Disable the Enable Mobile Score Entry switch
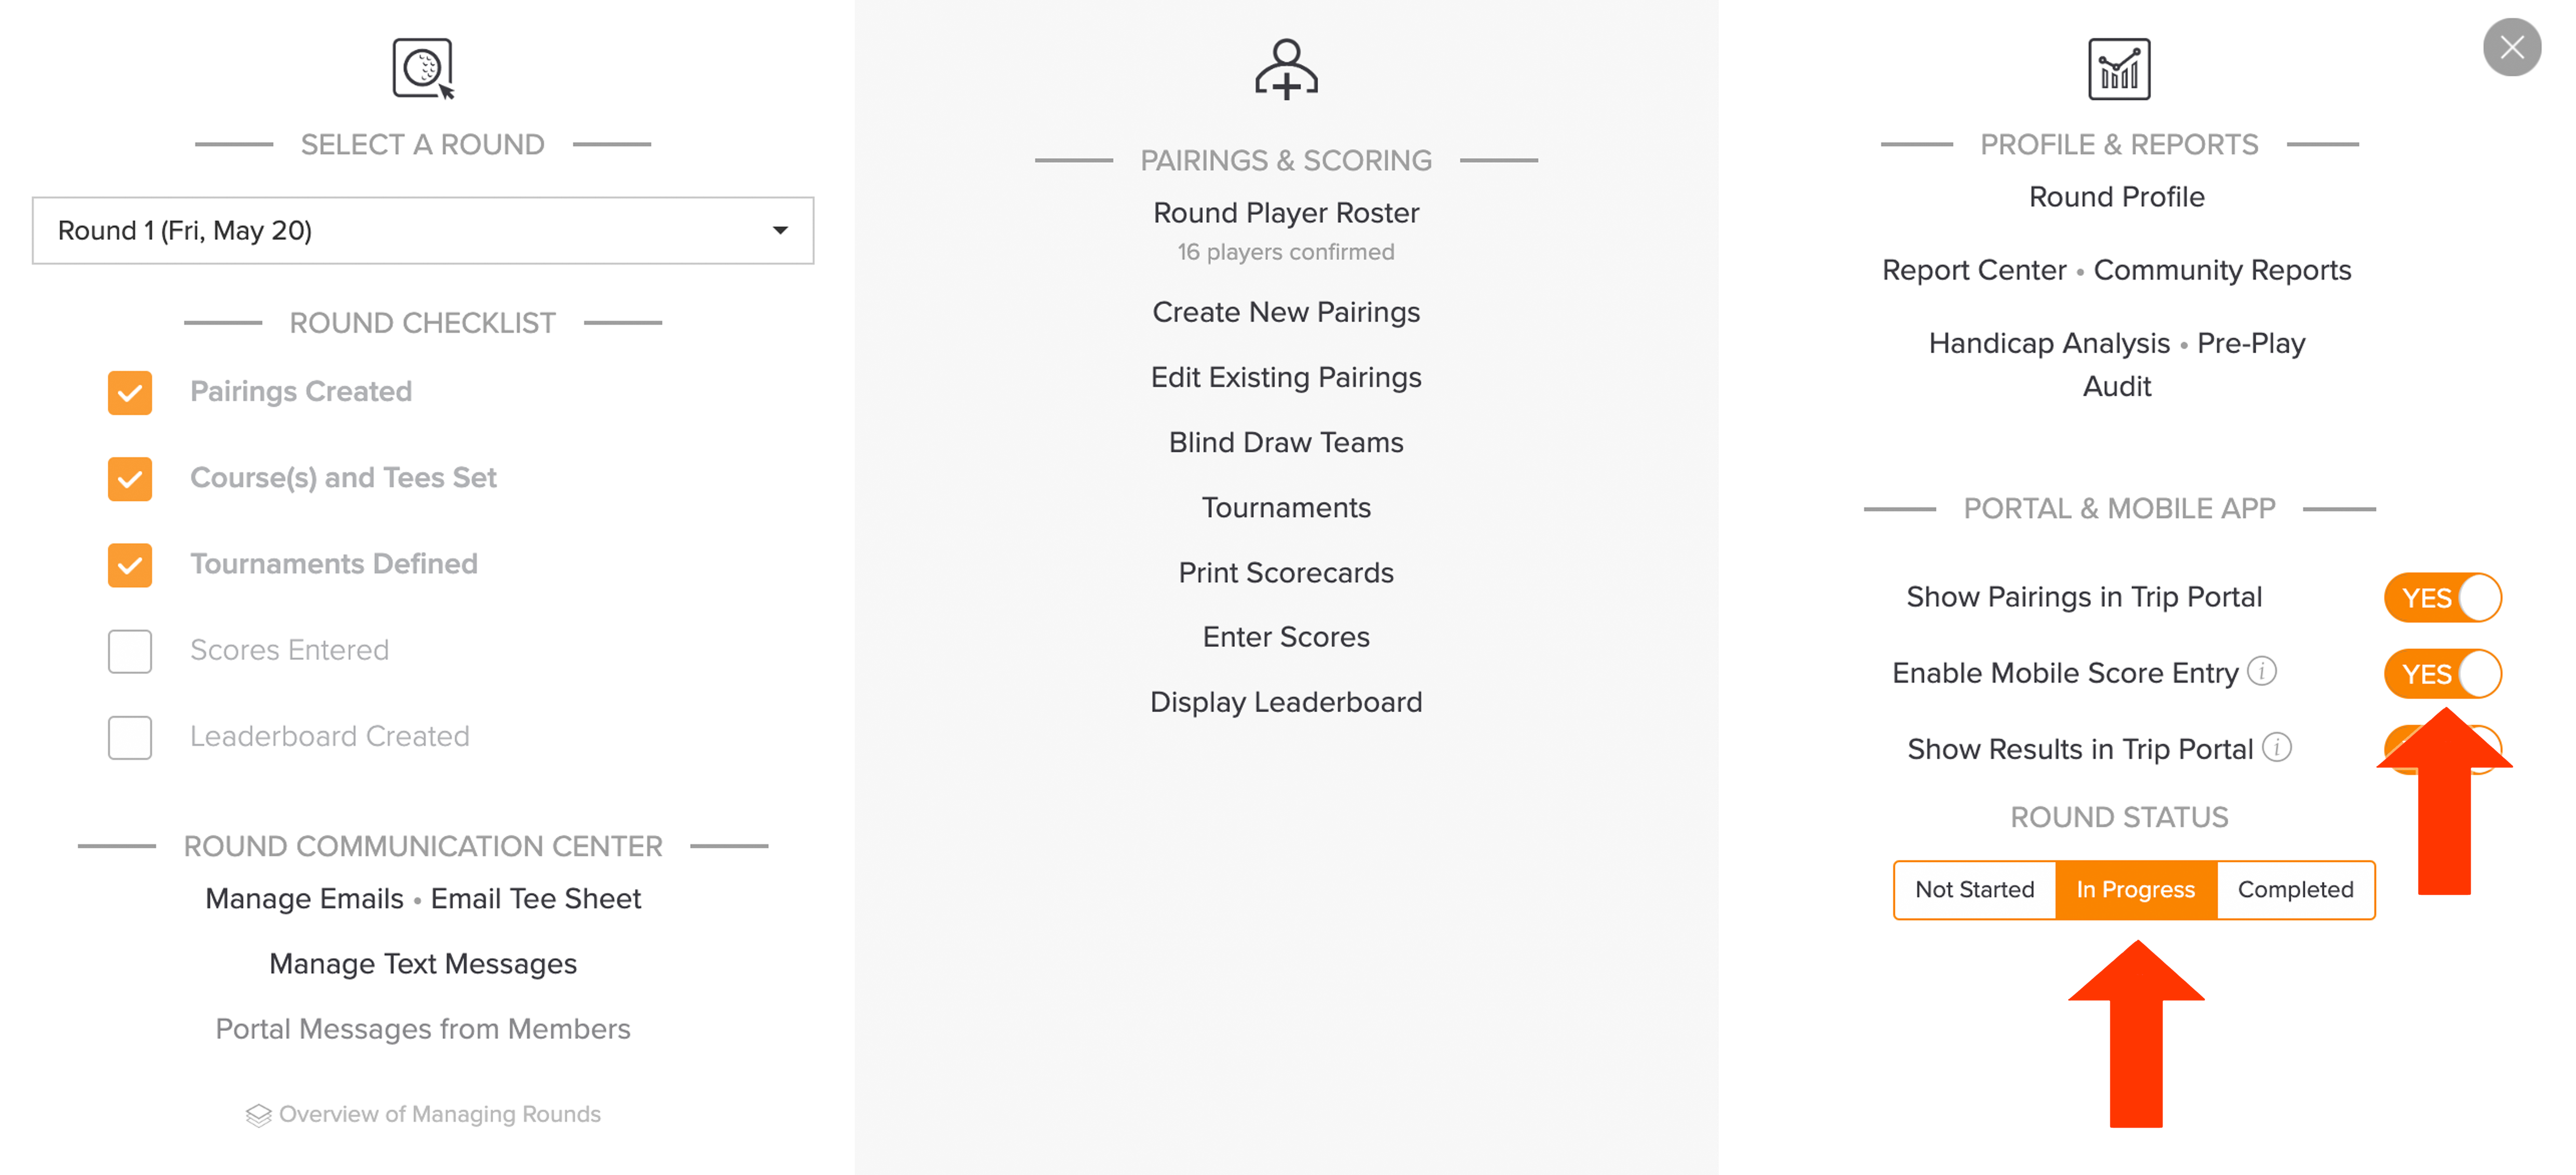Image resolution: width=2576 pixels, height=1175 pixels. pyautogui.click(x=2443, y=673)
